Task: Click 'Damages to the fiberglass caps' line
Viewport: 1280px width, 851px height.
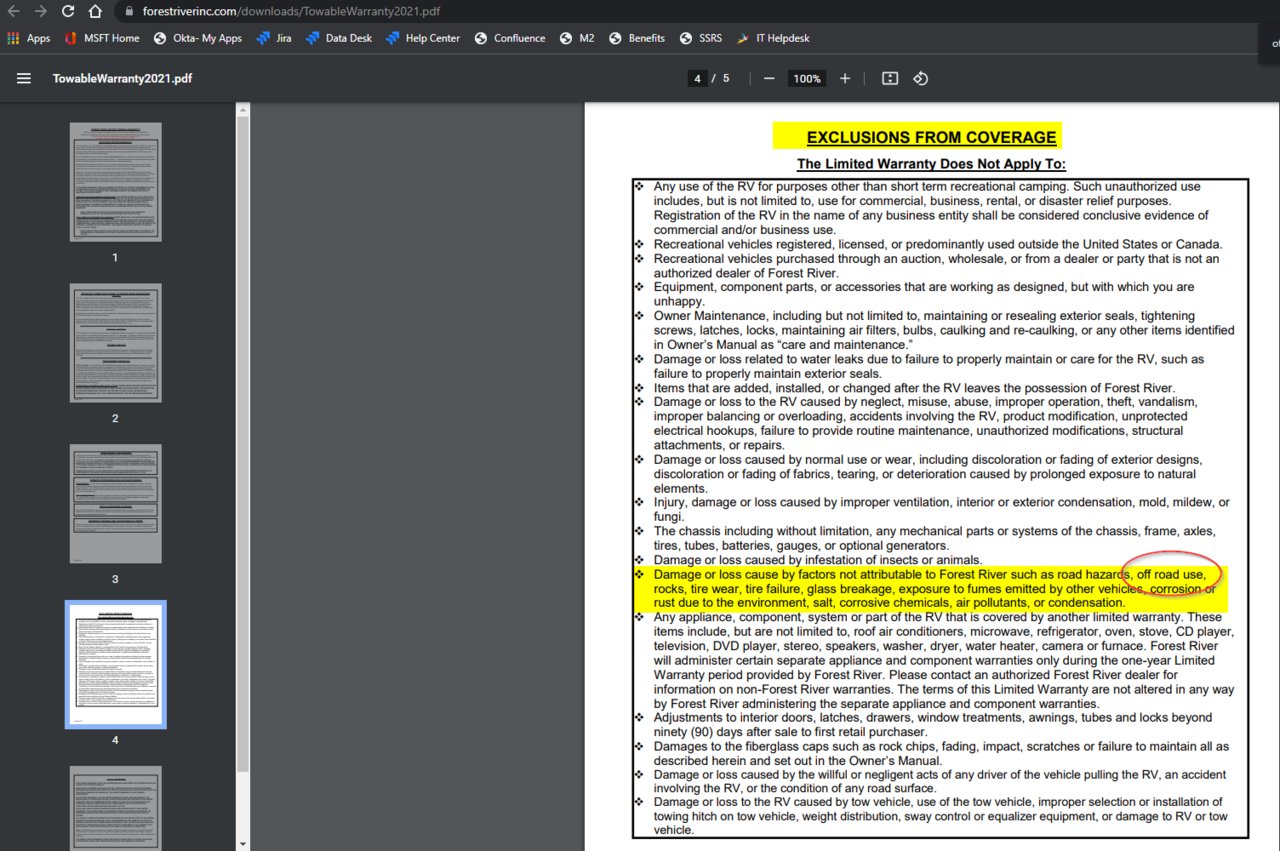Action: (941, 753)
